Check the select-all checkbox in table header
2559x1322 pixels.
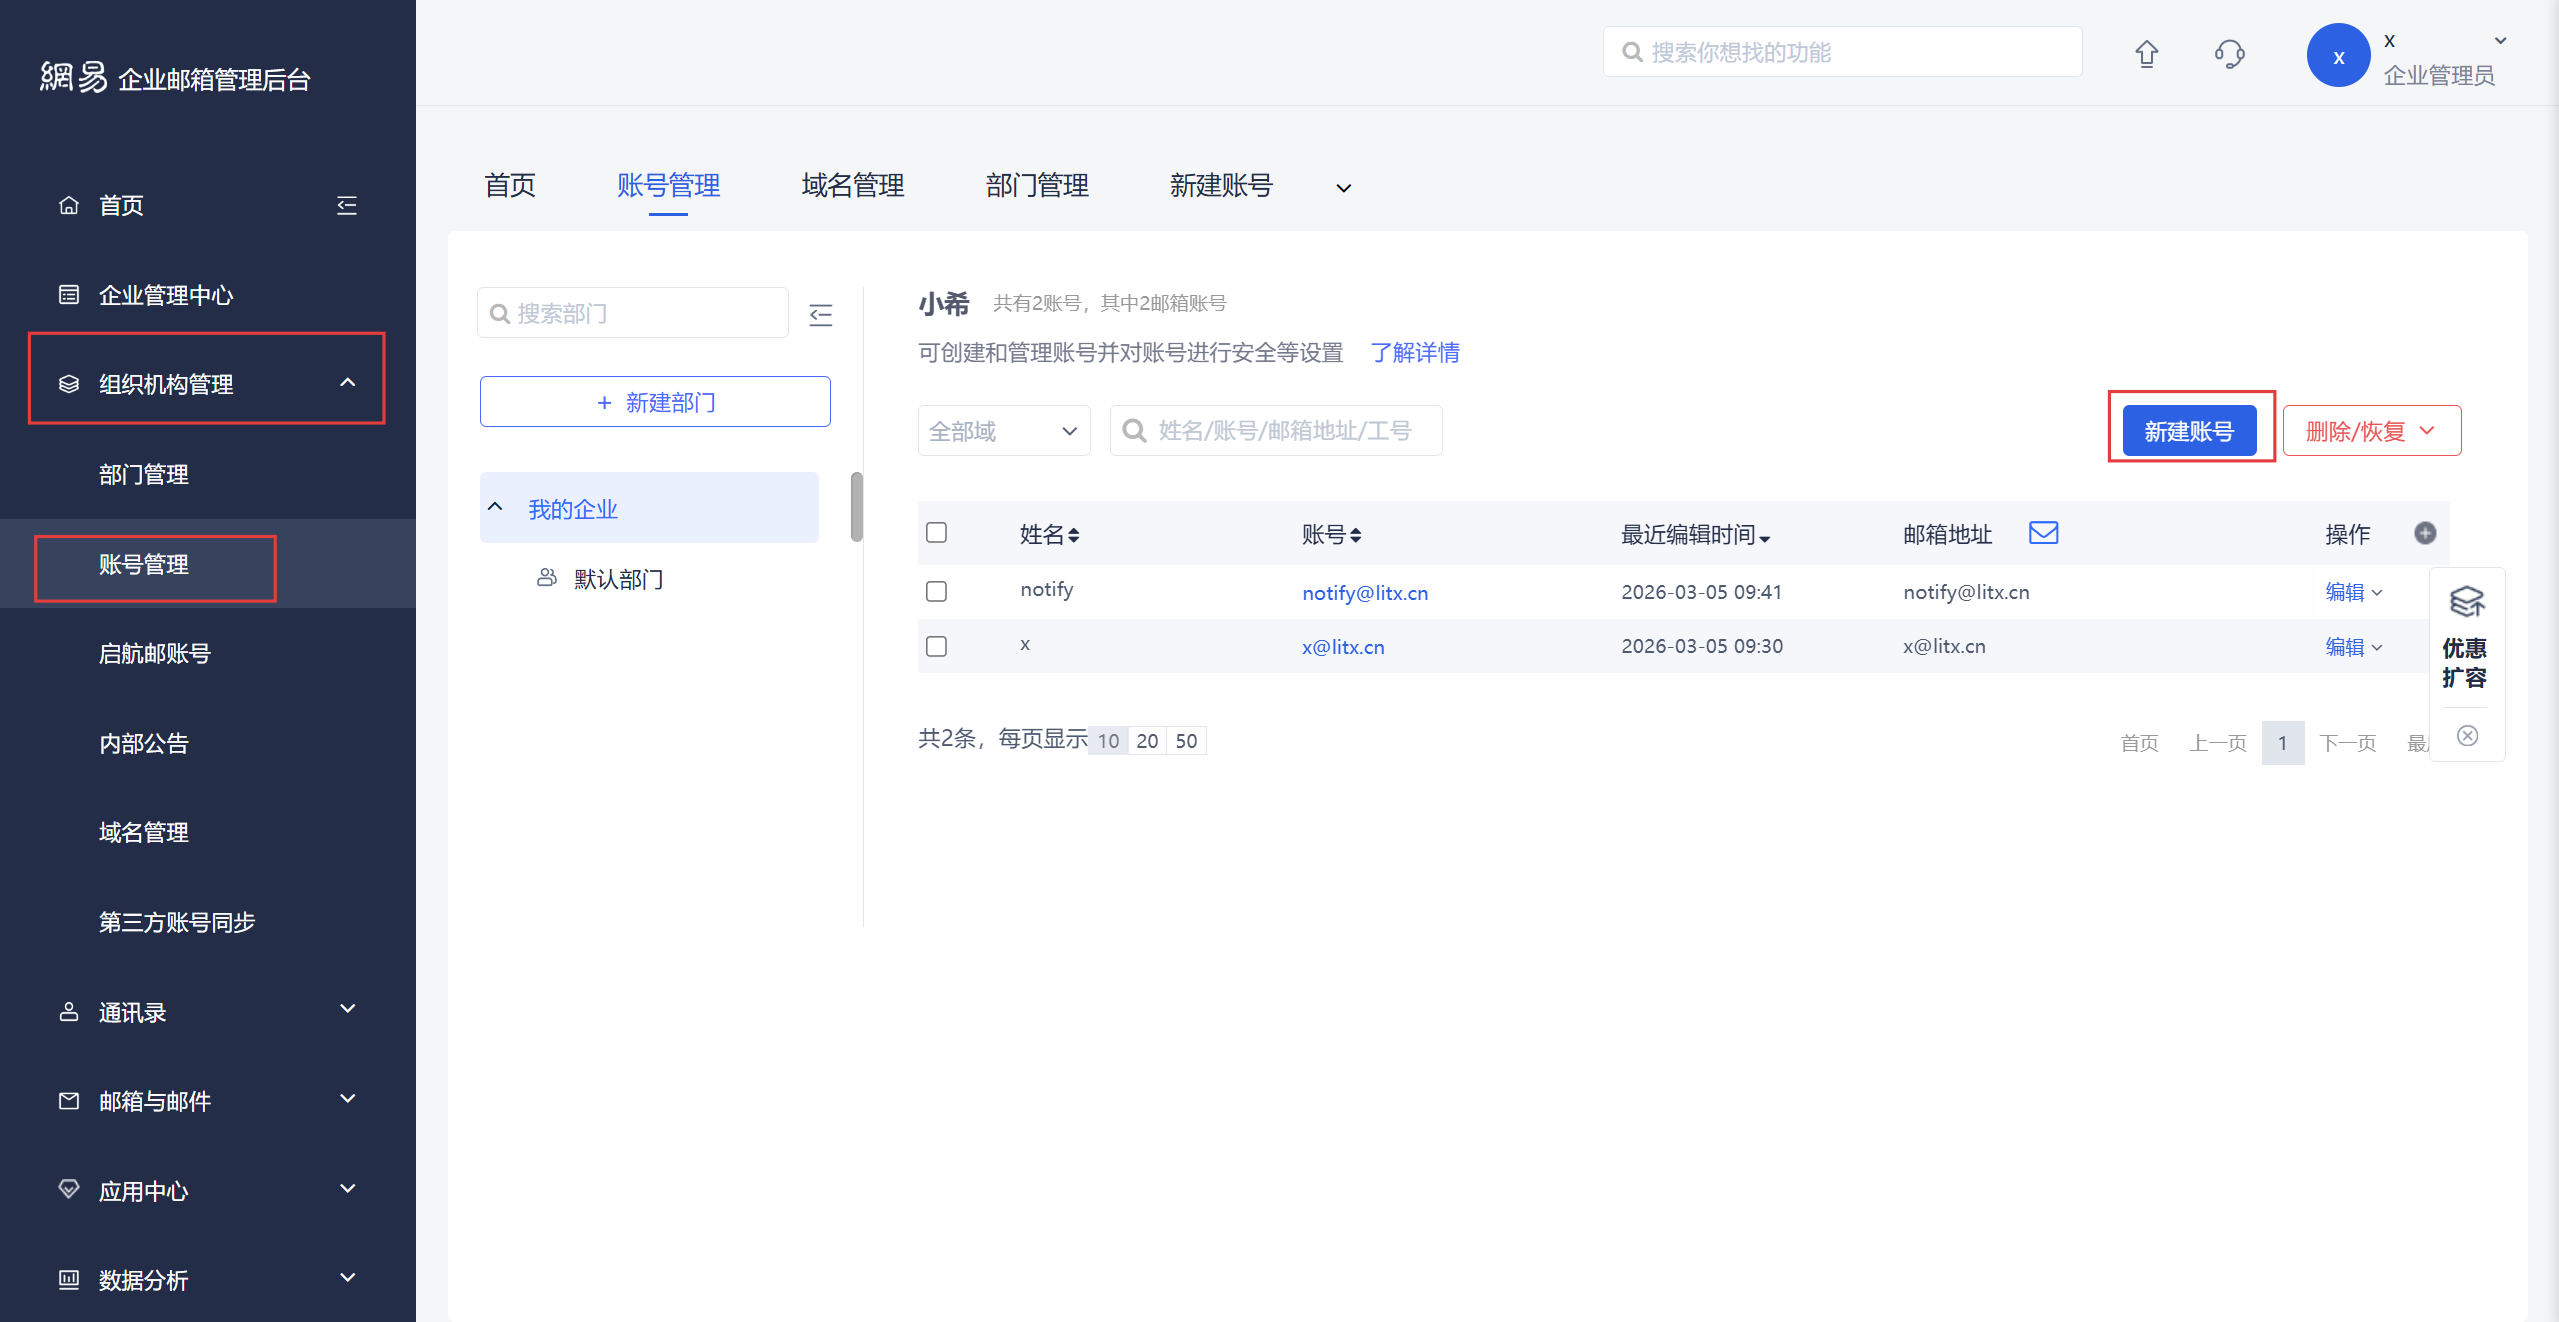[x=936, y=533]
